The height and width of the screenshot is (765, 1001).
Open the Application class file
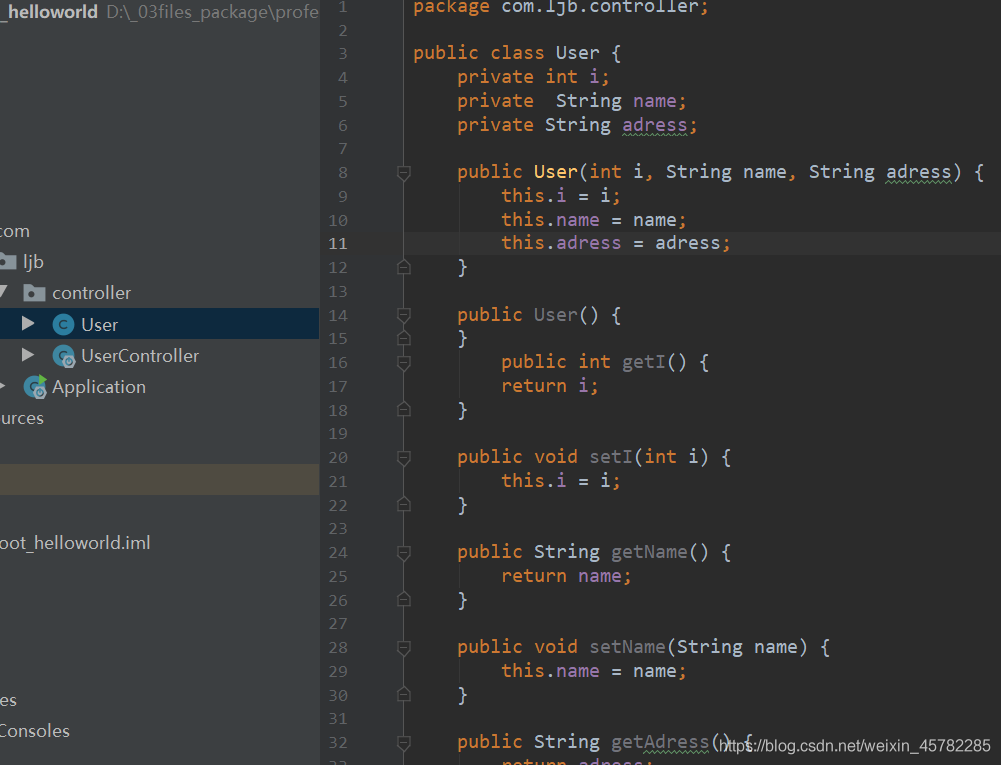99,387
